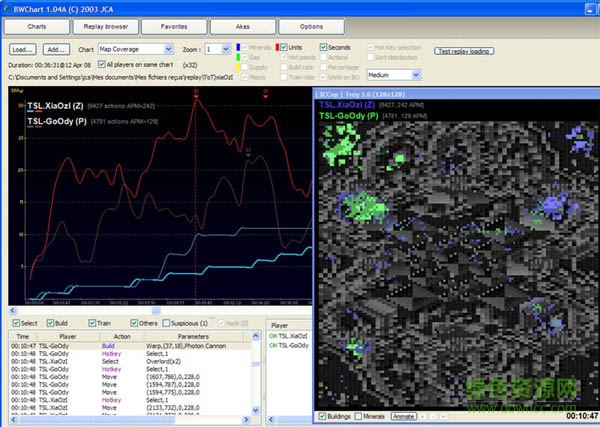Switch to the Replay browser tab
This screenshot has height=427, width=600.
105,26
